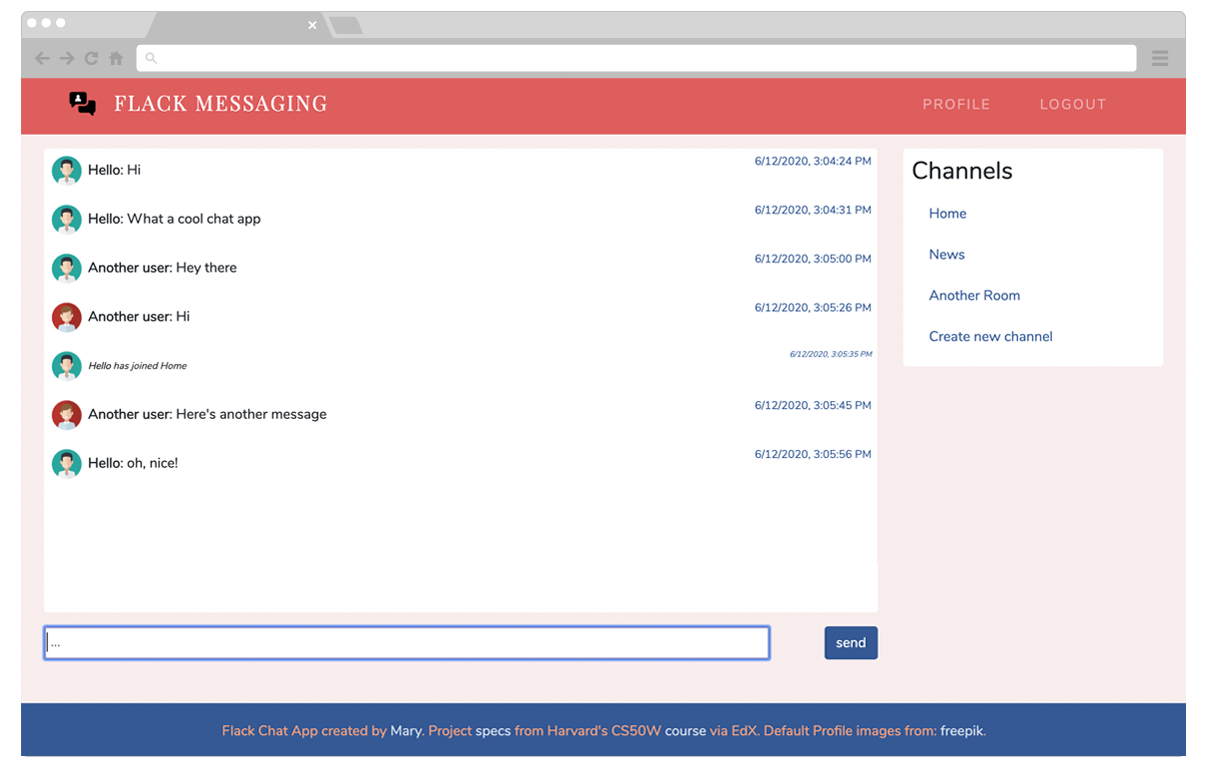Open the freepik link in footer
Screen dimensions: 1207x768
(962, 731)
